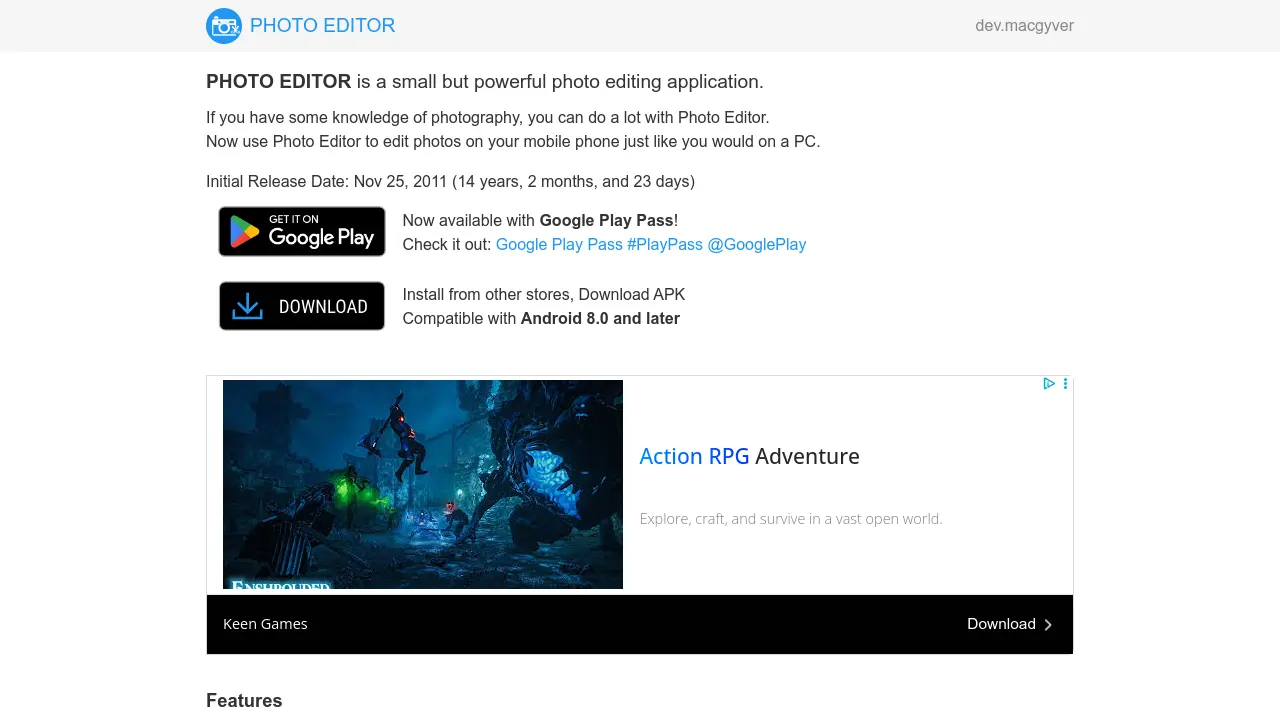Open the PHOTO EDITOR header title link
Viewport: 1280px width, 720px height.
point(322,26)
